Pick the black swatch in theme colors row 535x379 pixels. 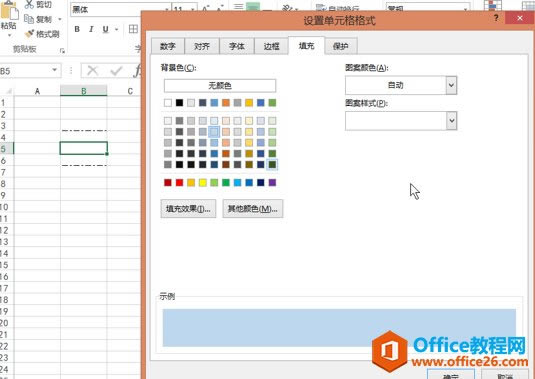179,103
